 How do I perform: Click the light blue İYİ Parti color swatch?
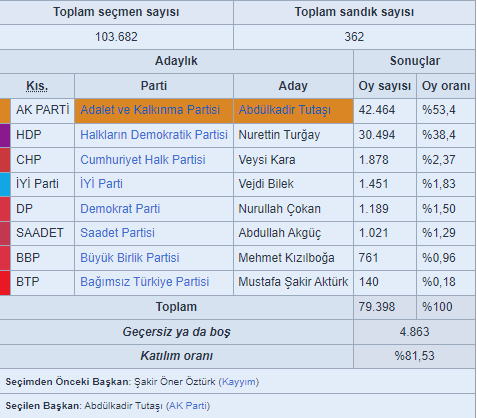click(5, 184)
